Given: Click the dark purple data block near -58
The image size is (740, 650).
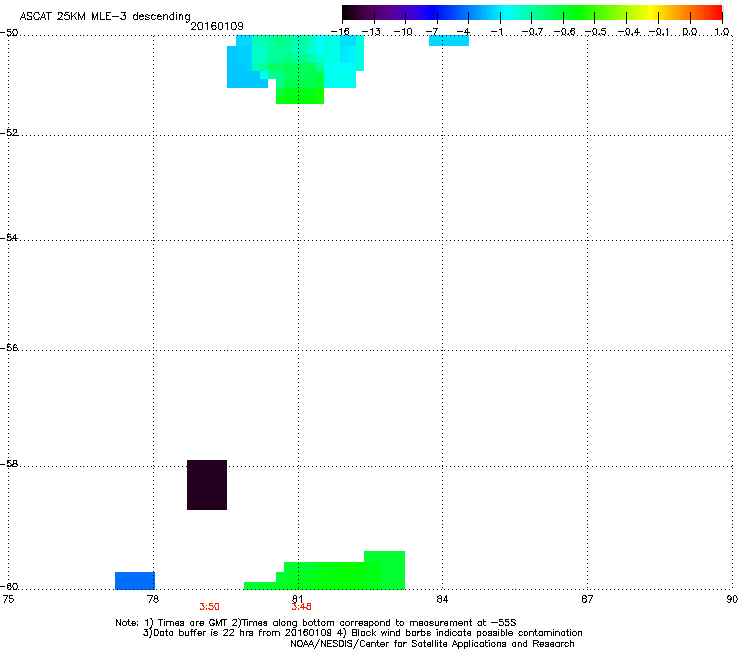Looking at the screenshot, I should click(x=207, y=485).
